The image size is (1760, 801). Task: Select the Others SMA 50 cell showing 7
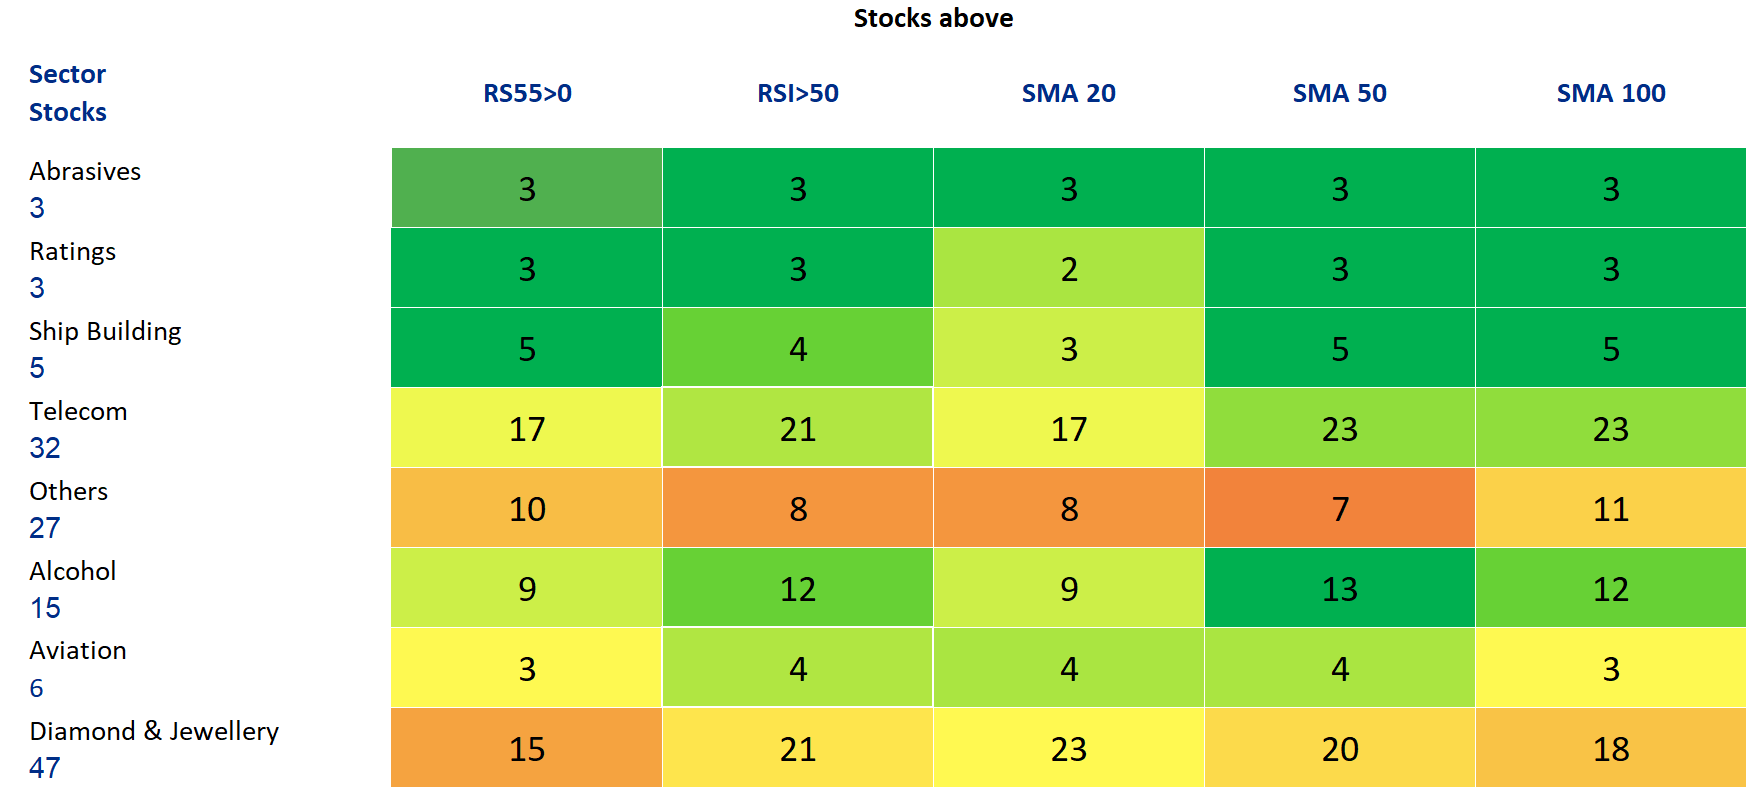click(1339, 508)
